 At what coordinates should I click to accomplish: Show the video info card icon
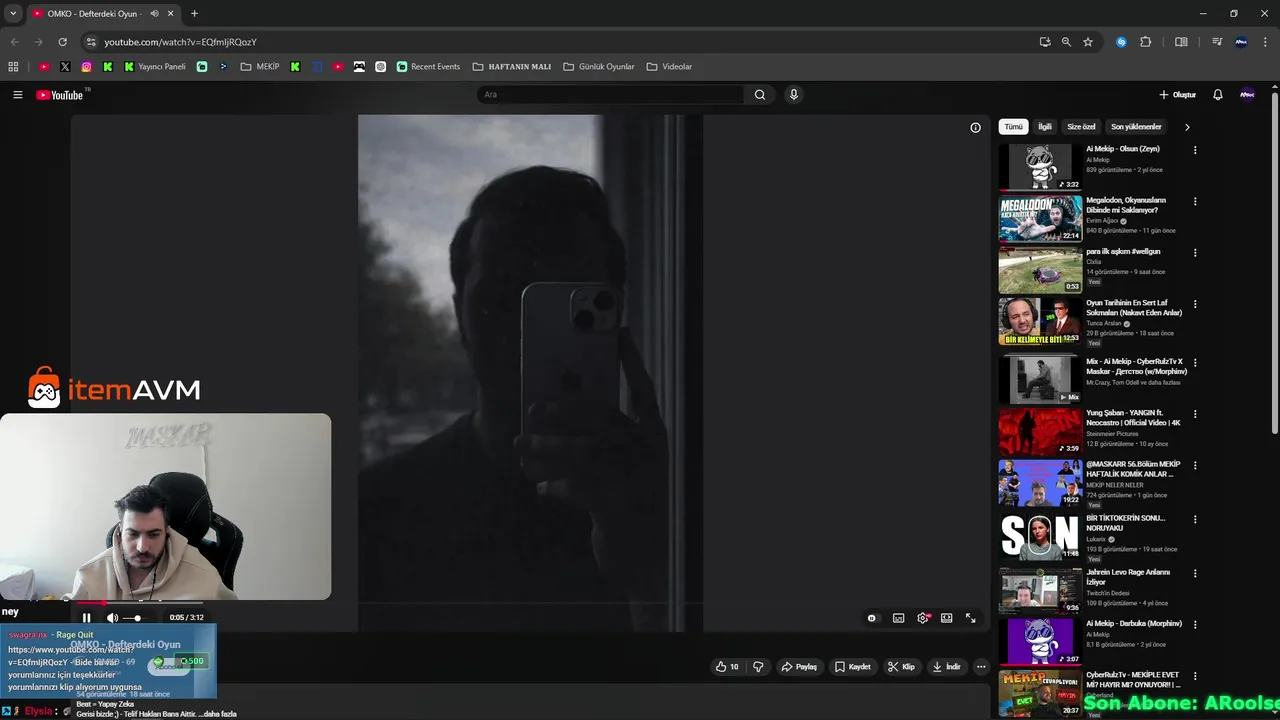975,127
